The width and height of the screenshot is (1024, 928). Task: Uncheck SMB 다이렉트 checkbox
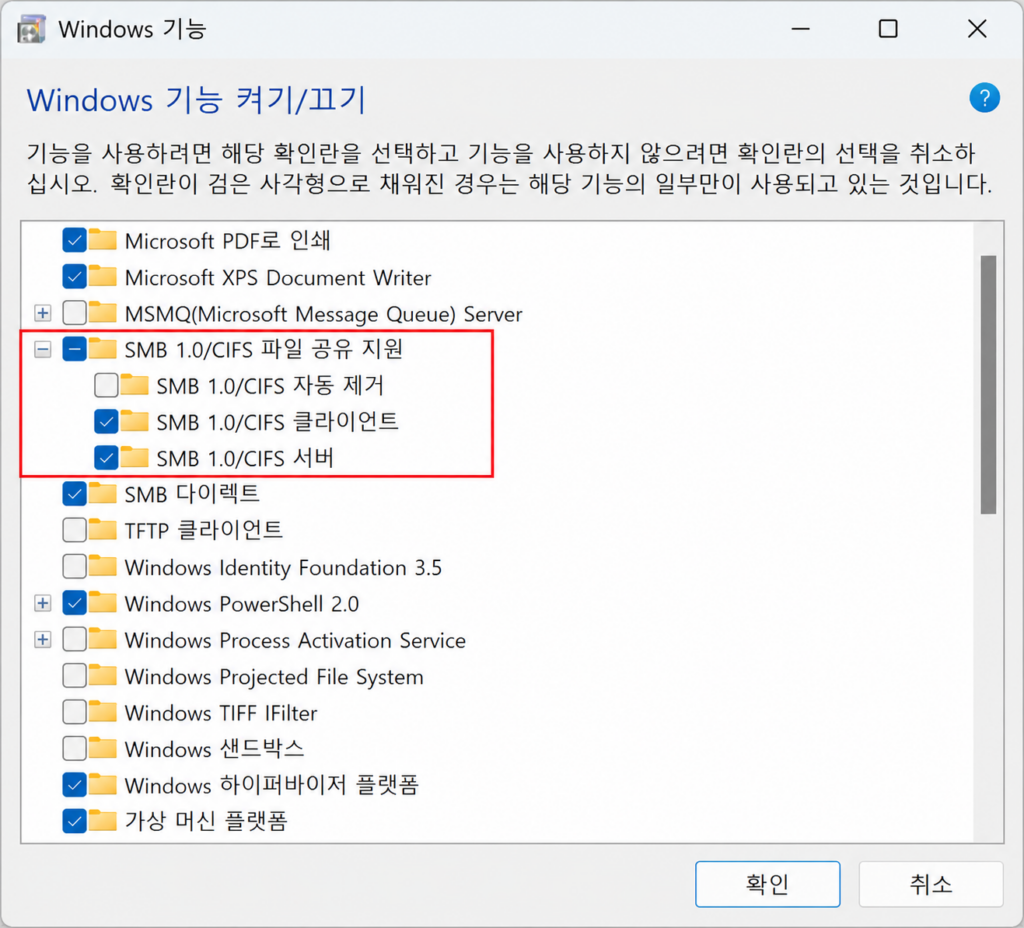click(74, 494)
